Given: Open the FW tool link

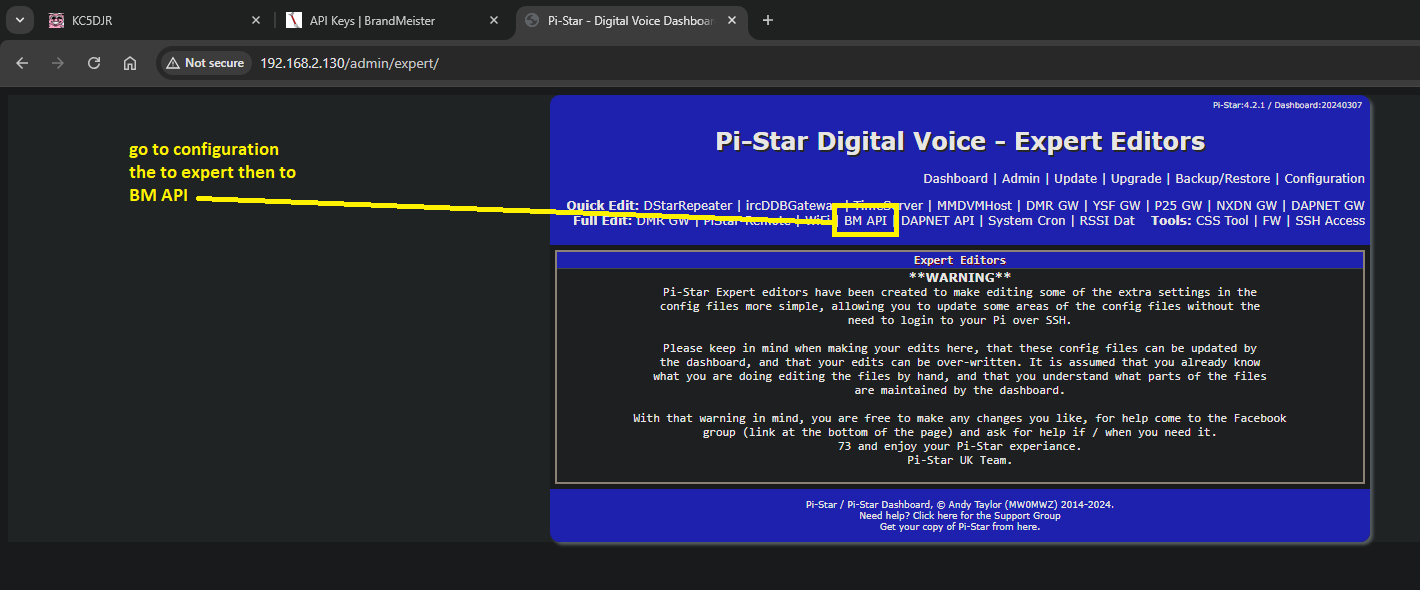Looking at the screenshot, I should (1272, 221).
